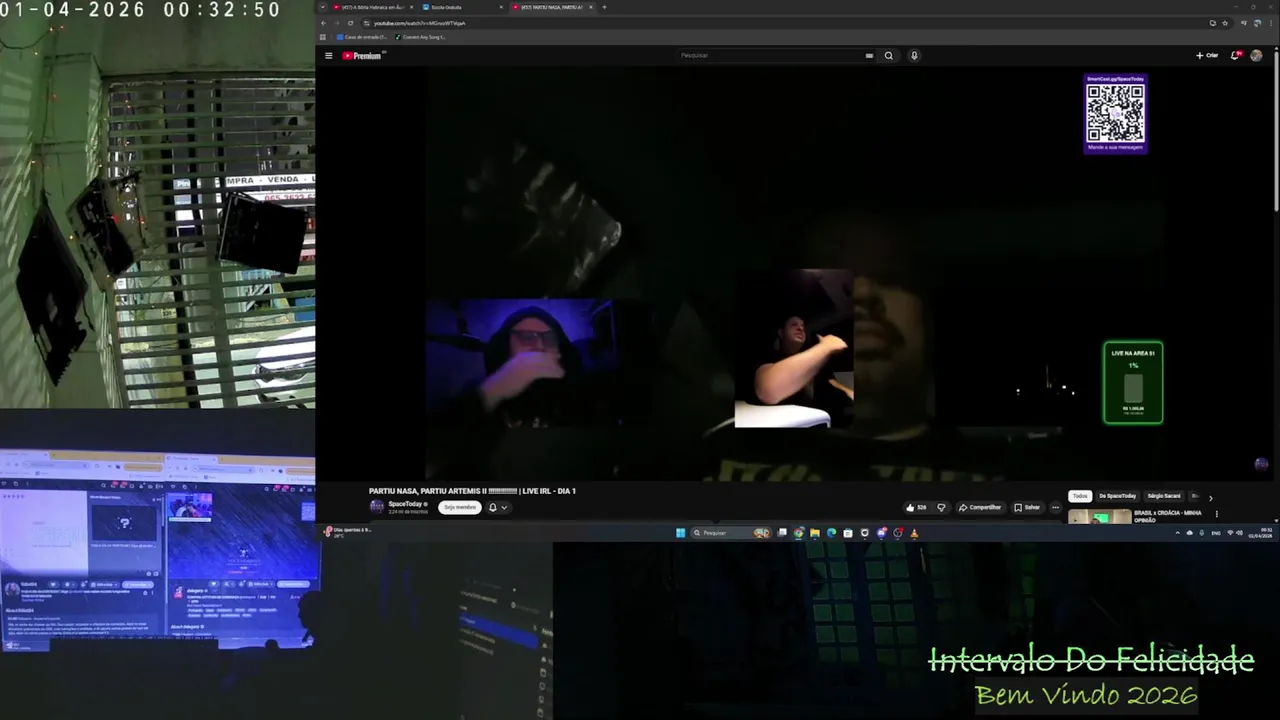Open Microsoft Edge from the taskbar

(x=831, y=533)
